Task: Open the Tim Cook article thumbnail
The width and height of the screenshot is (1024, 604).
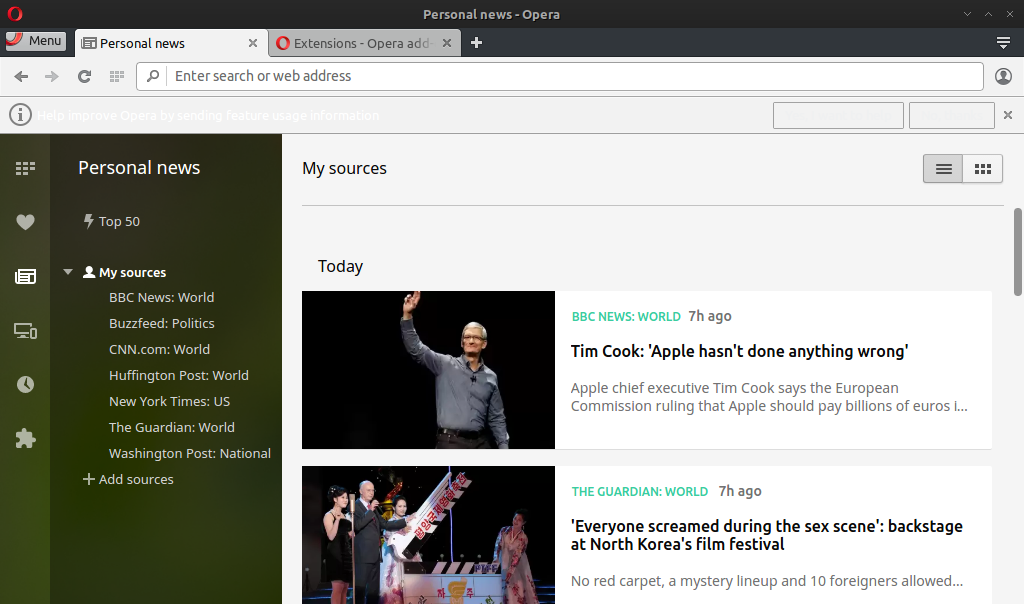Action: coord(428,370)
